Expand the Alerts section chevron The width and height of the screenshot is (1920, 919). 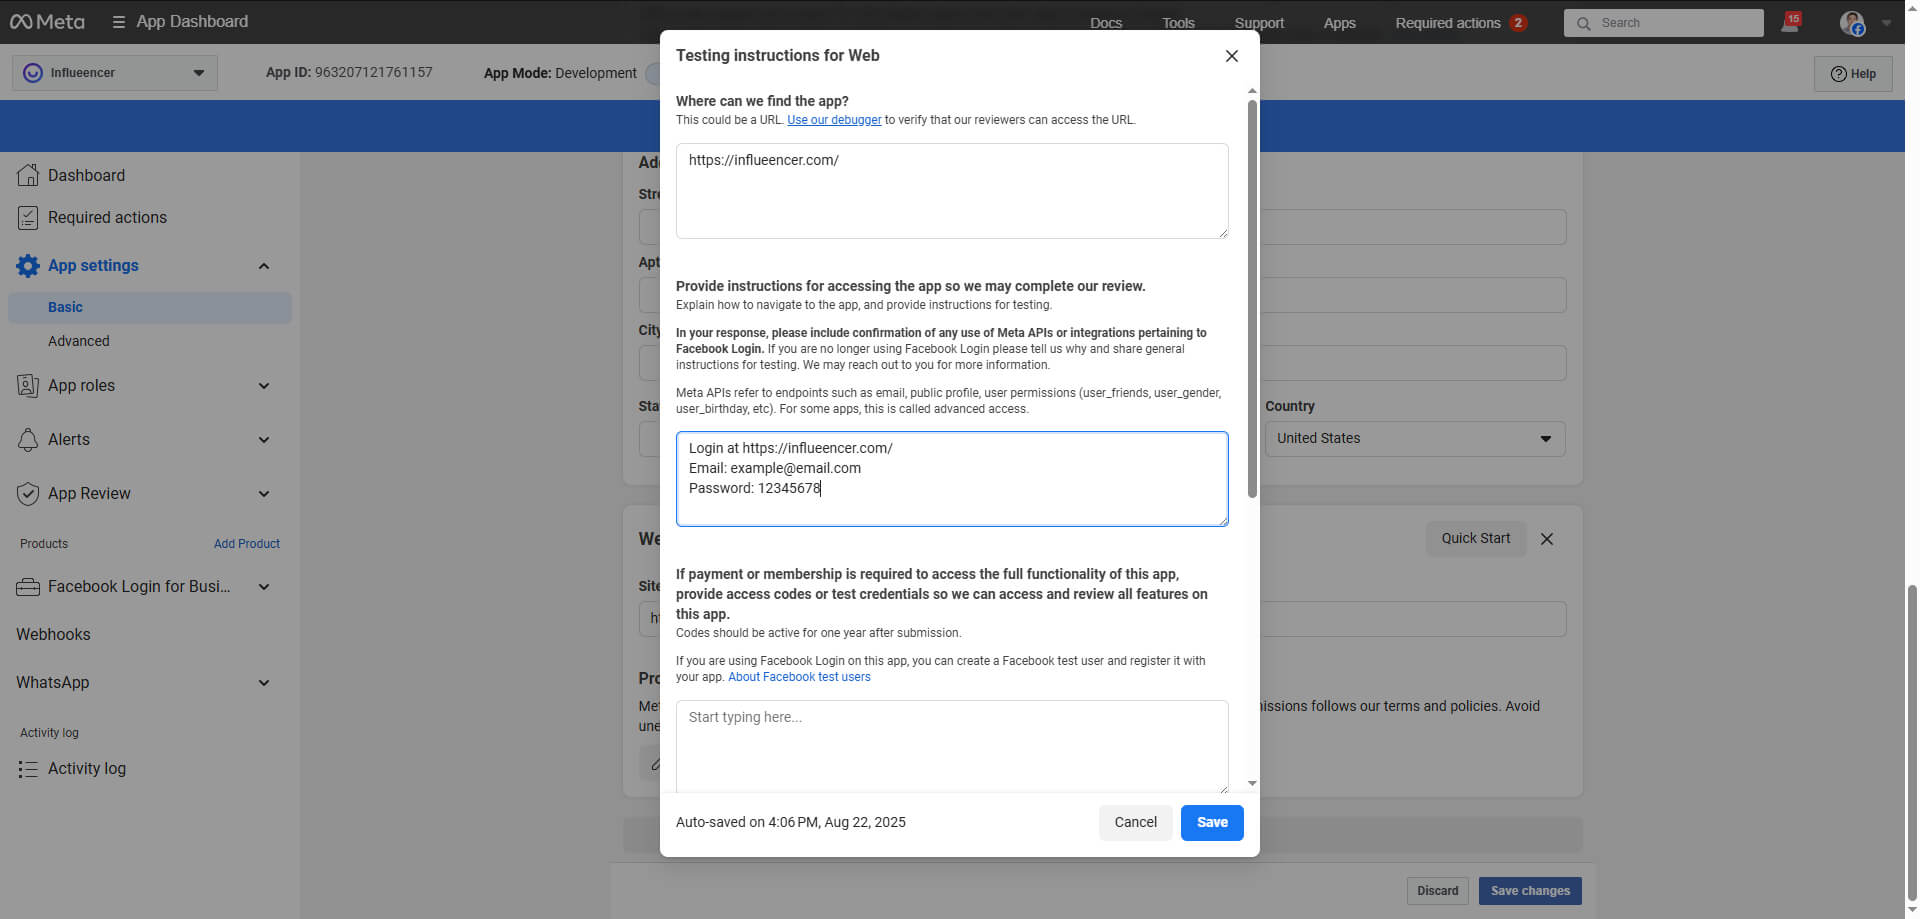point(264,440)
